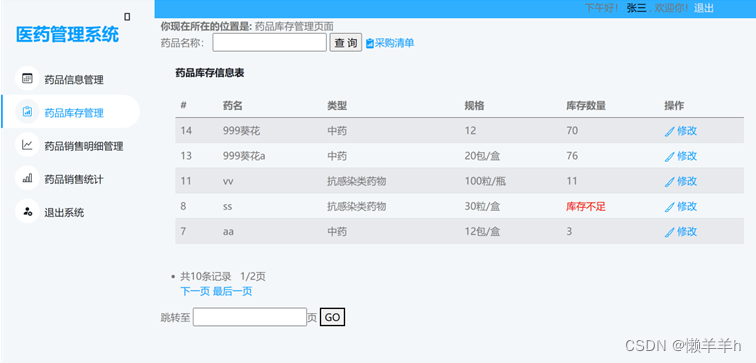Click the clipboard icon next to 采购清单

pos(370,43)
